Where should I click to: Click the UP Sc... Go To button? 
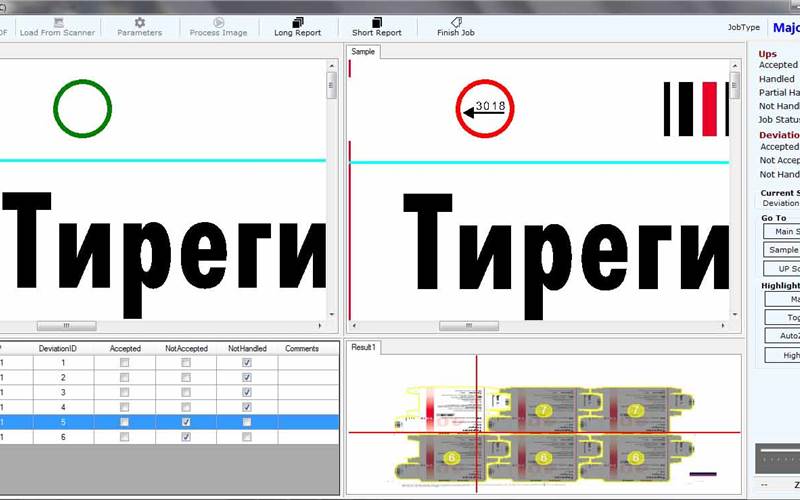tap(780, 268)
